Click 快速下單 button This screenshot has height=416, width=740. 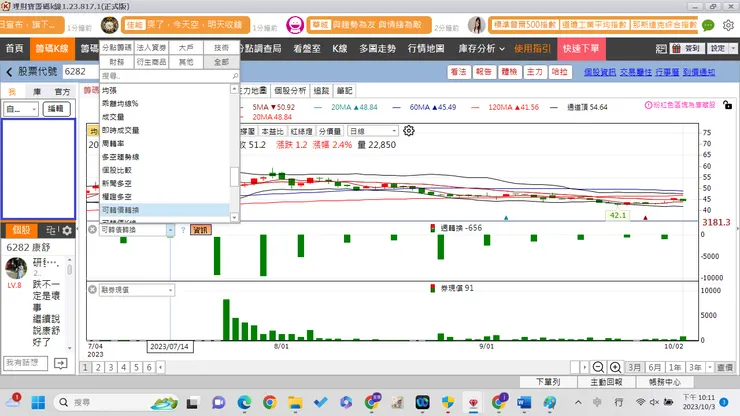581,49
